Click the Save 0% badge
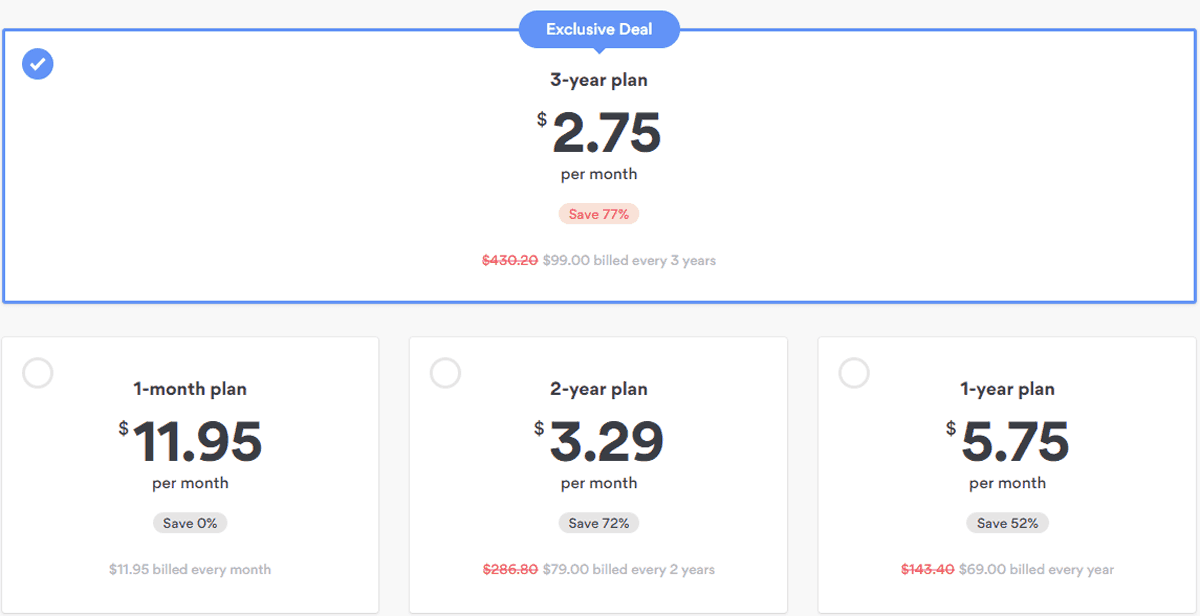 pyautogui.click(x=190, y=523)
